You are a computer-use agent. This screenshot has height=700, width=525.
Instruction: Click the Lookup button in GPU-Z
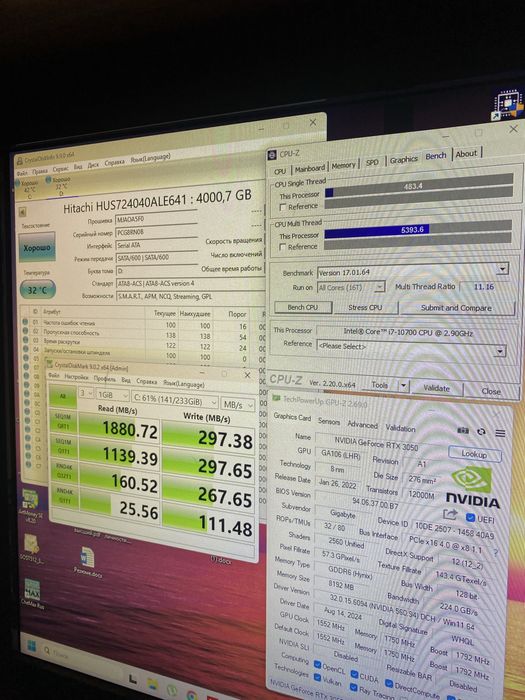coord(474,454)
